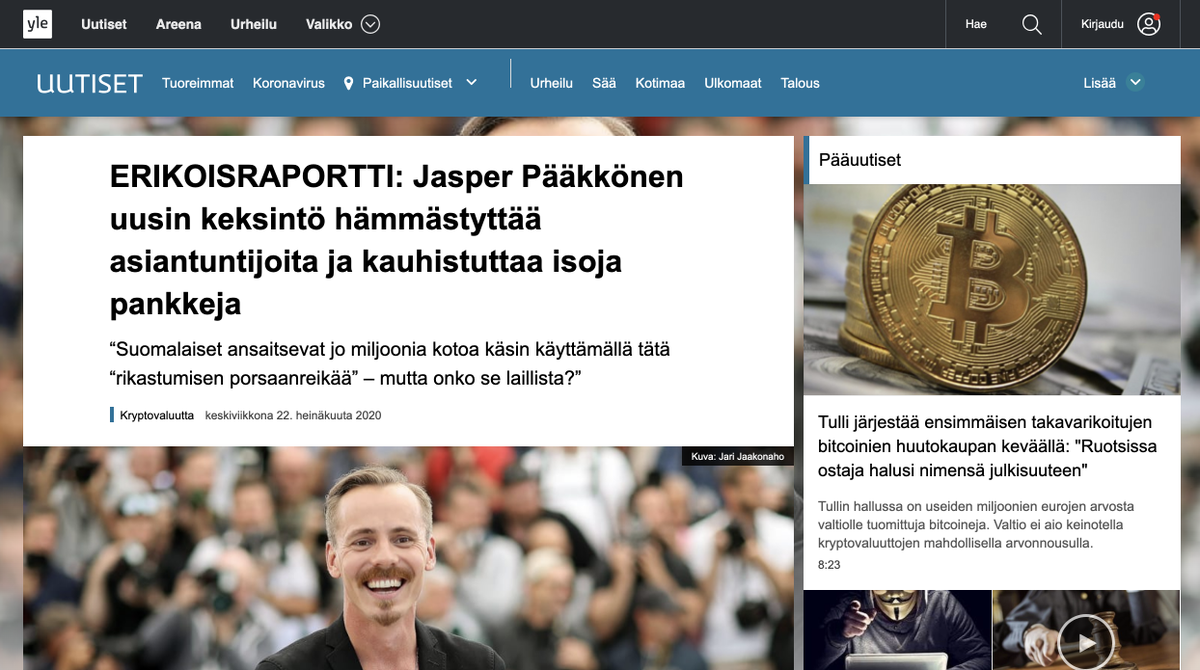Click the Yle logo in top corner
This screenshot has width=1200, height=670.
click(x=37, y=23)
